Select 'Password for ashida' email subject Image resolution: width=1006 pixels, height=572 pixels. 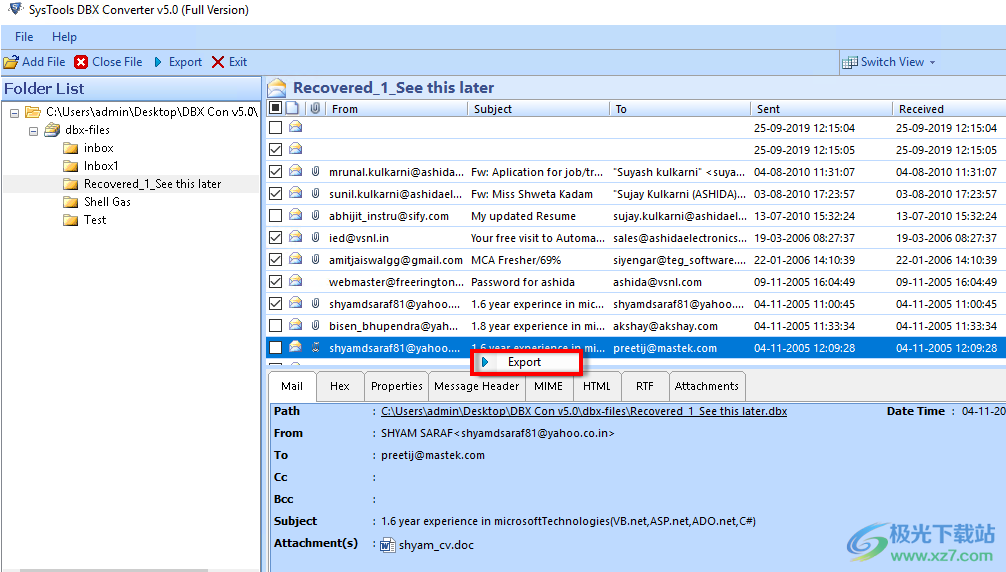523,282
